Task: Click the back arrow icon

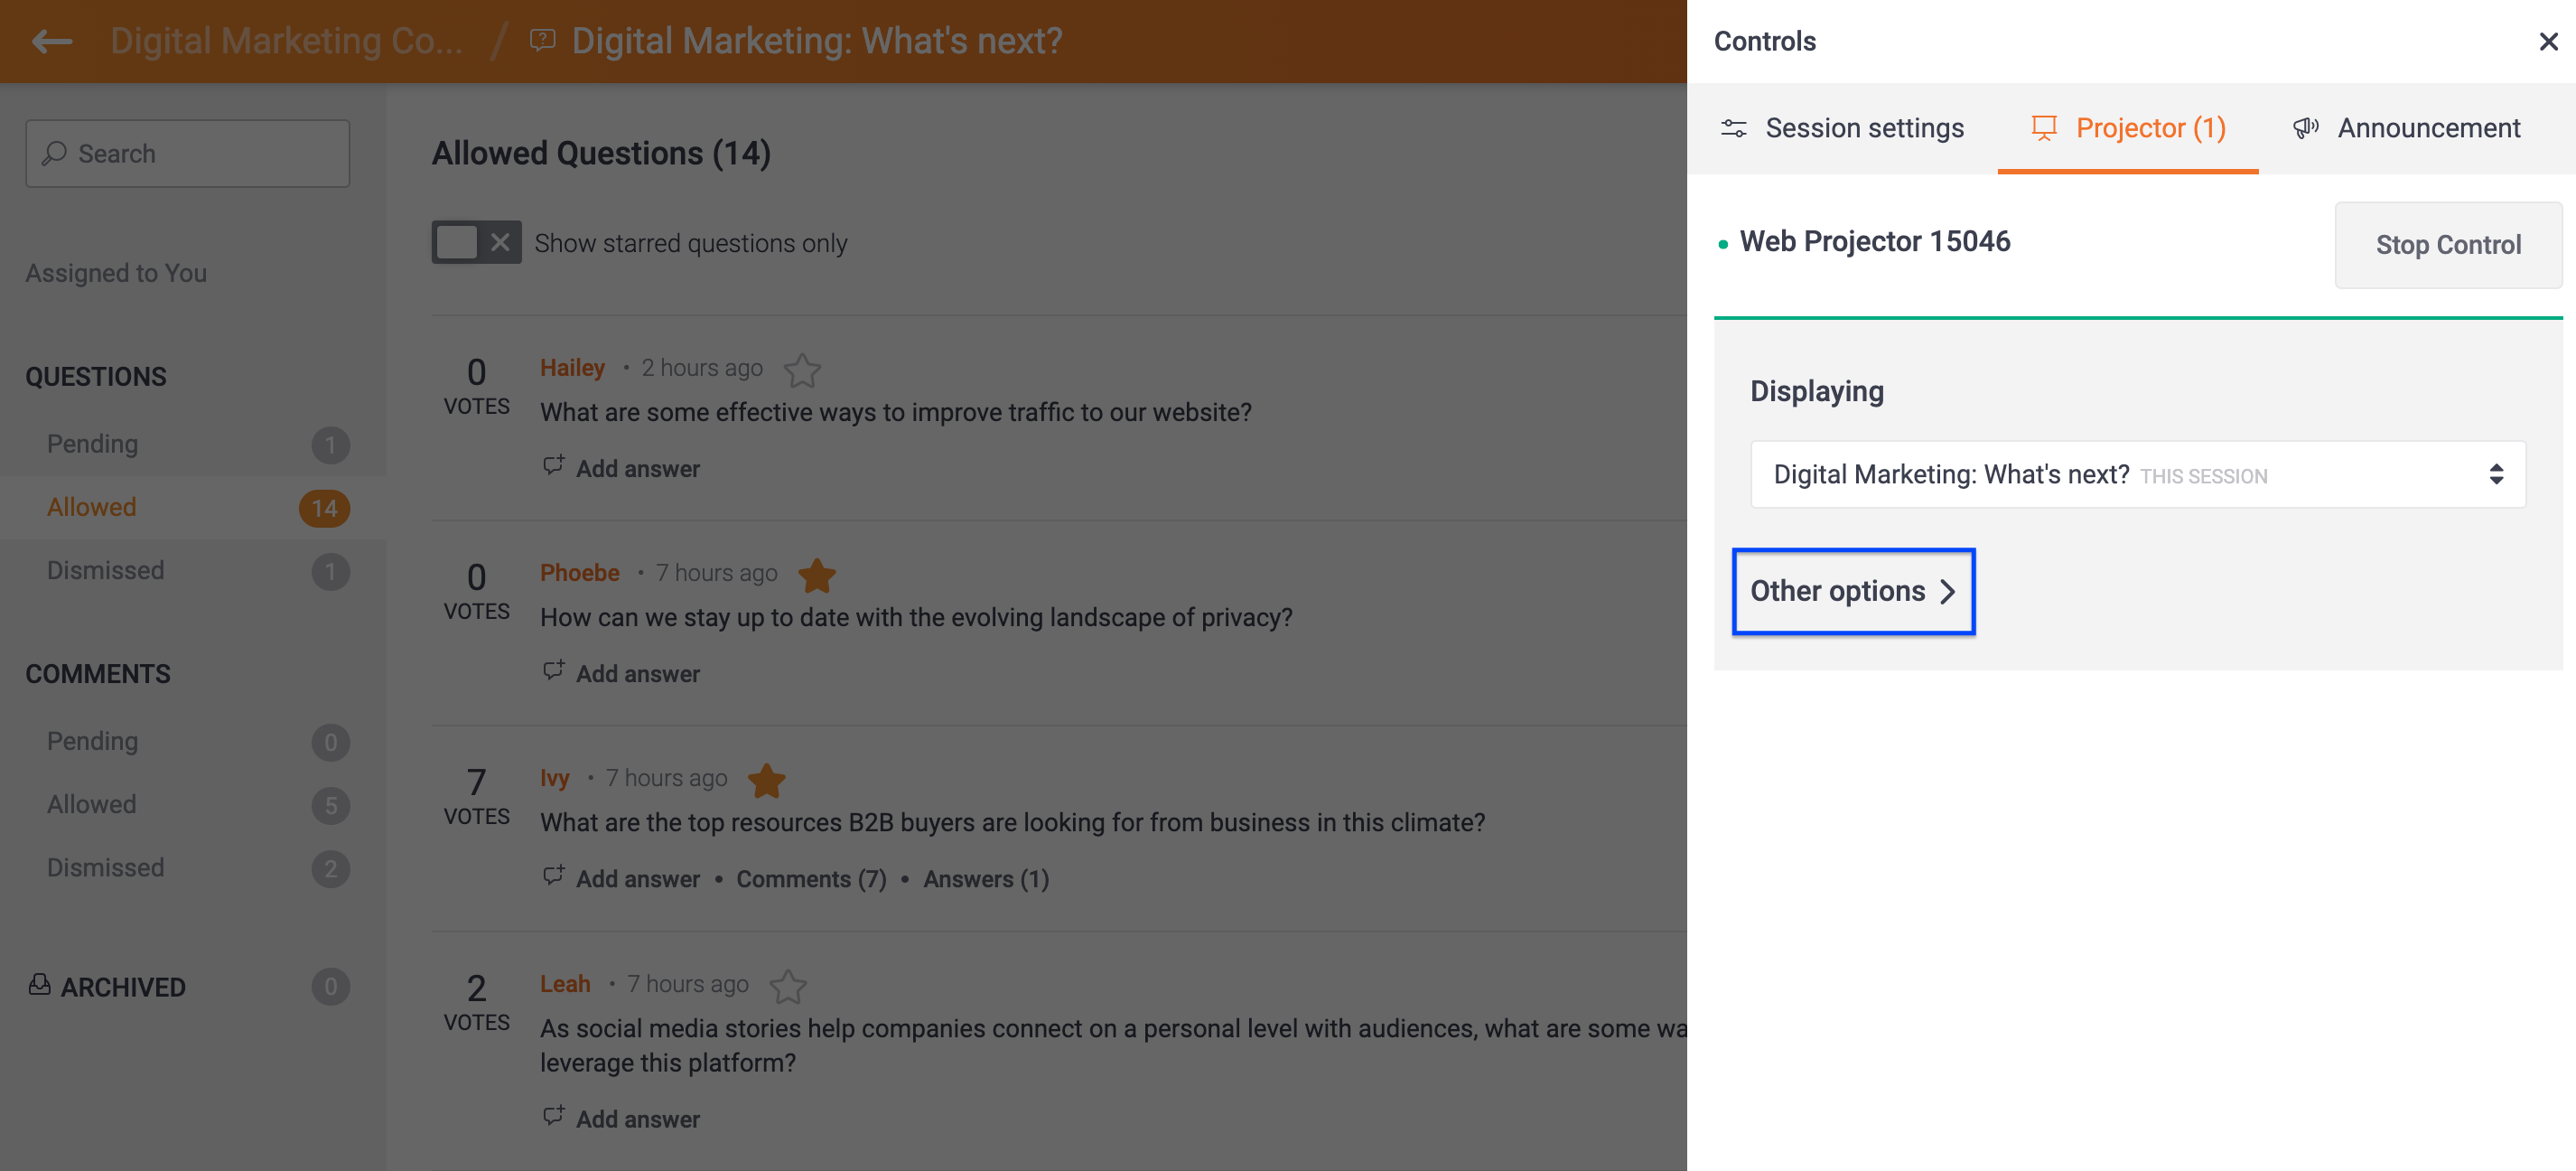Action: pyautogui.click(x=52, y=41)
